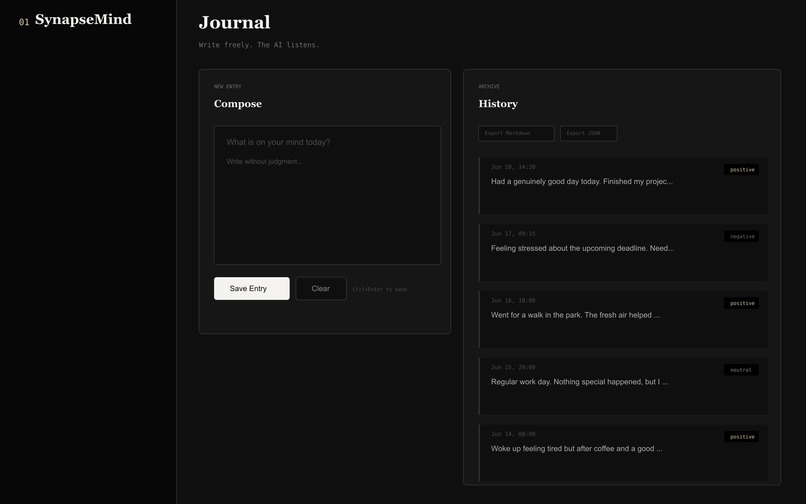
Task: Open entry 'Feeling stressed about the upcoming deadline'
Action: (623, 253)
